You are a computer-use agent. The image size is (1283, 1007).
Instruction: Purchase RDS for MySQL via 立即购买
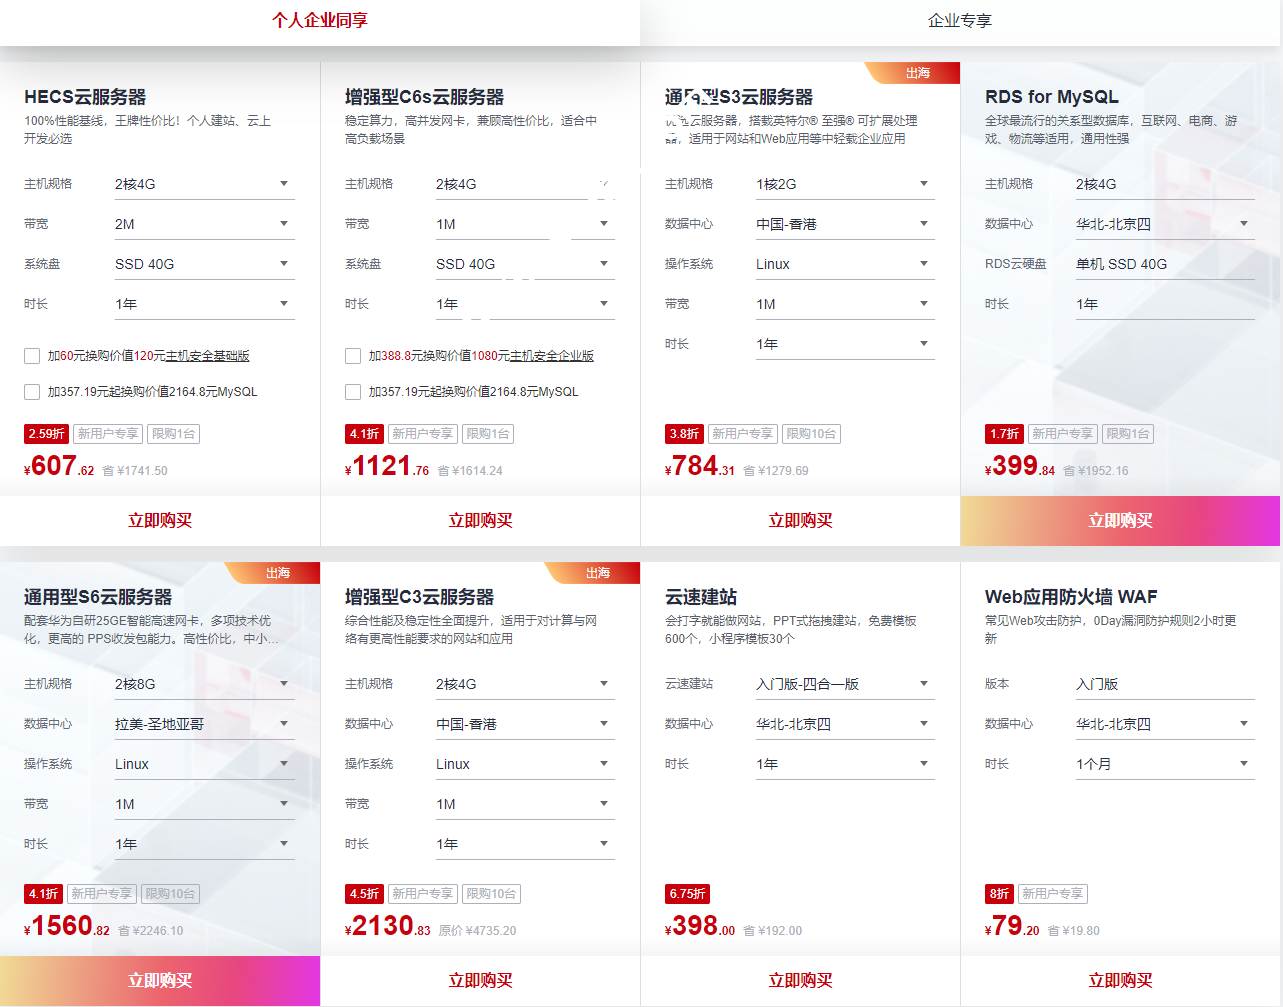tap(1120, 521)
